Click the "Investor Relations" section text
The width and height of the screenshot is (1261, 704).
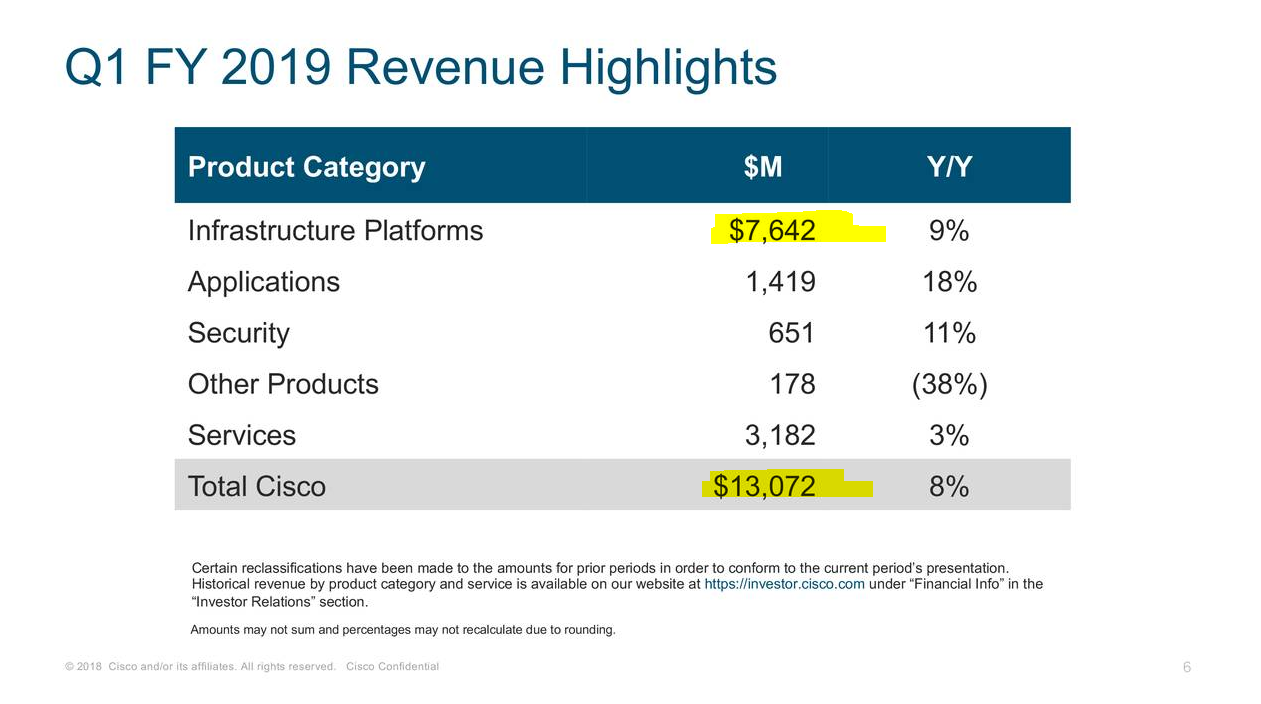[280, 602]
